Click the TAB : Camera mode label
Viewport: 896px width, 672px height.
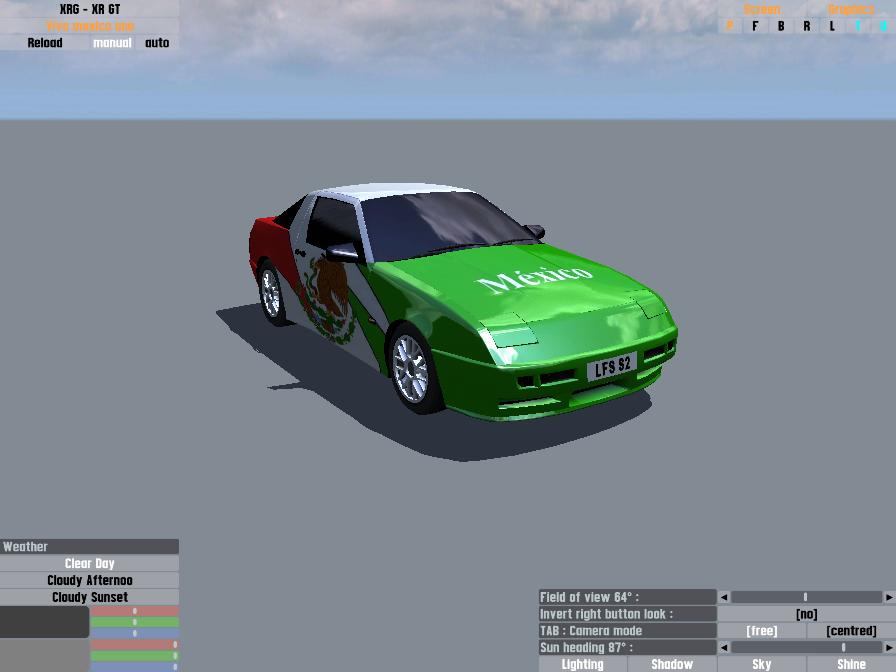click(627, 631)
